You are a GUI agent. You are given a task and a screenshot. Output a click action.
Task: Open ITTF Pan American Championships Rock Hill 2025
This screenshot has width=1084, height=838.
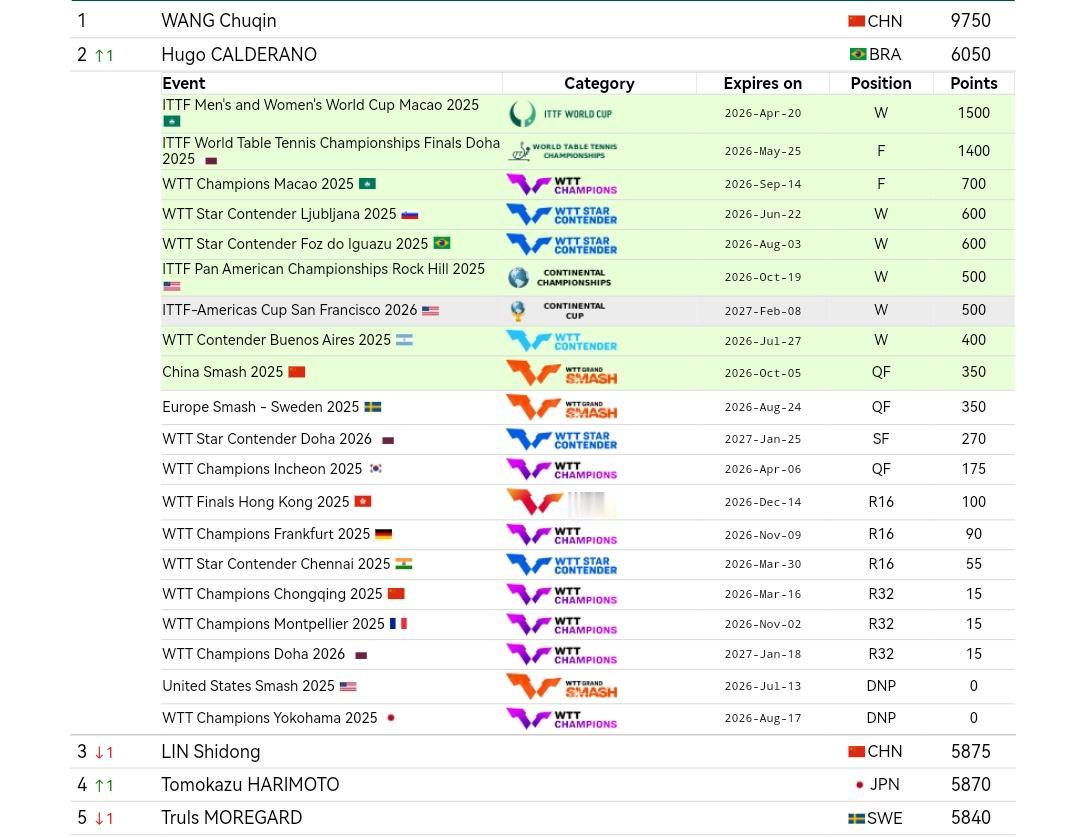click(x=324, y=269)
